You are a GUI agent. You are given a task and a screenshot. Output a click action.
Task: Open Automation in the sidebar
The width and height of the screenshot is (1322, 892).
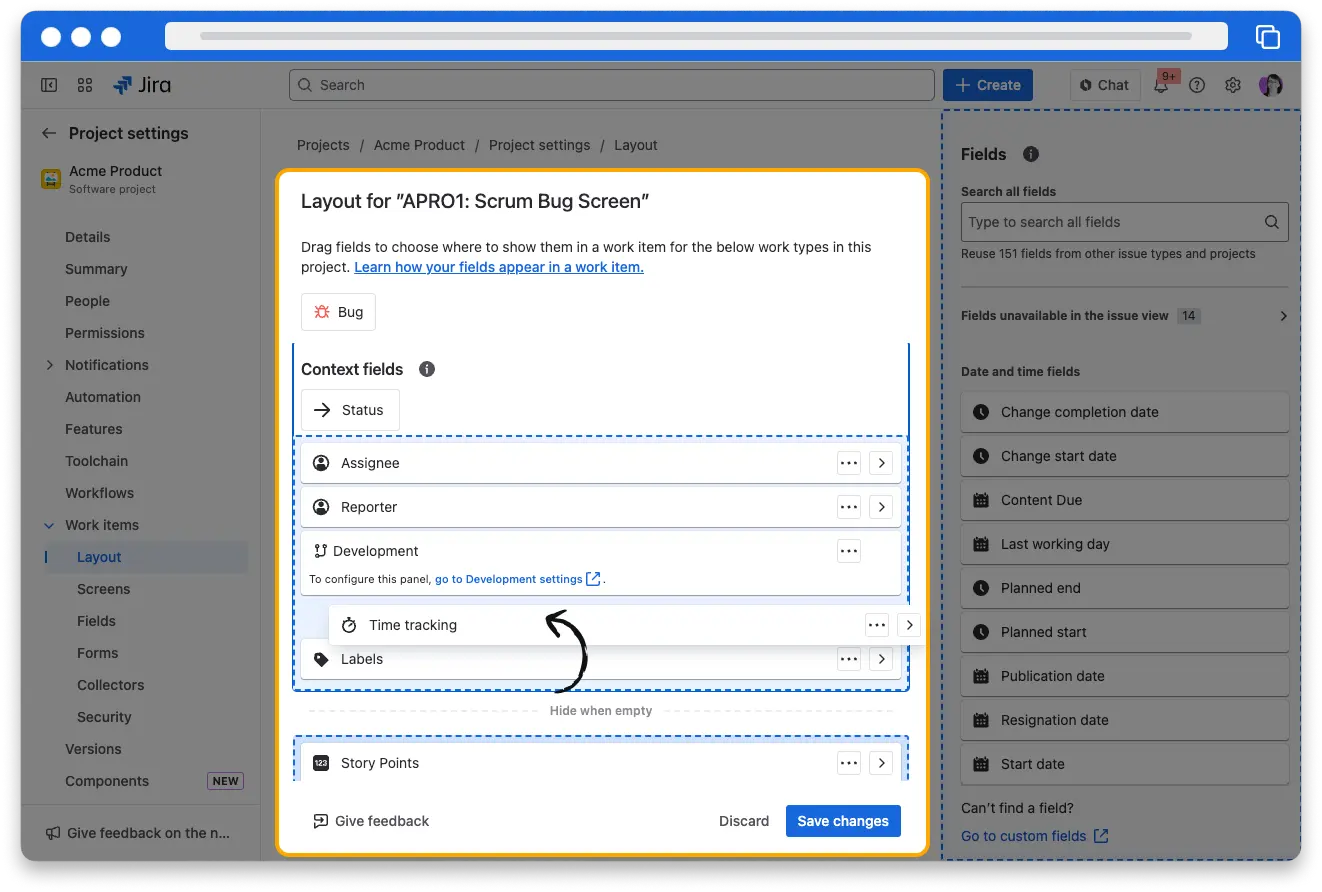tap(103, 397)
